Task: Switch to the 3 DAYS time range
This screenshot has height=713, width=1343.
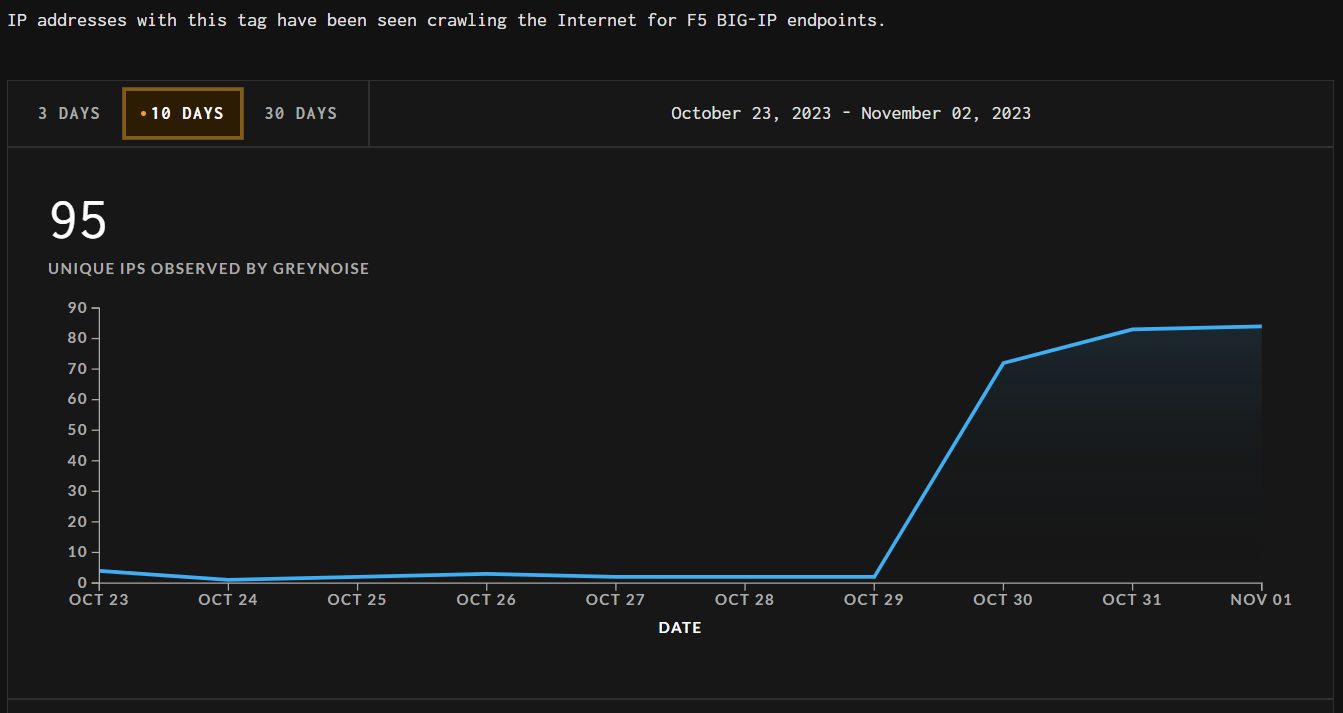Action: [69, 114]
